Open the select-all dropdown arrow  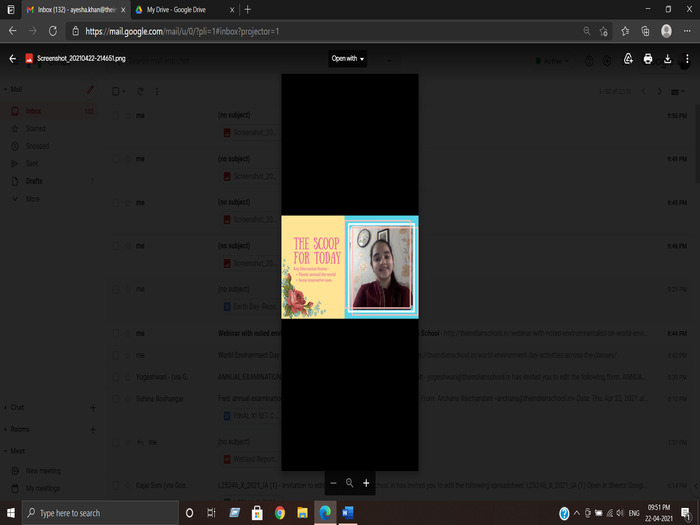pos(124,92)
